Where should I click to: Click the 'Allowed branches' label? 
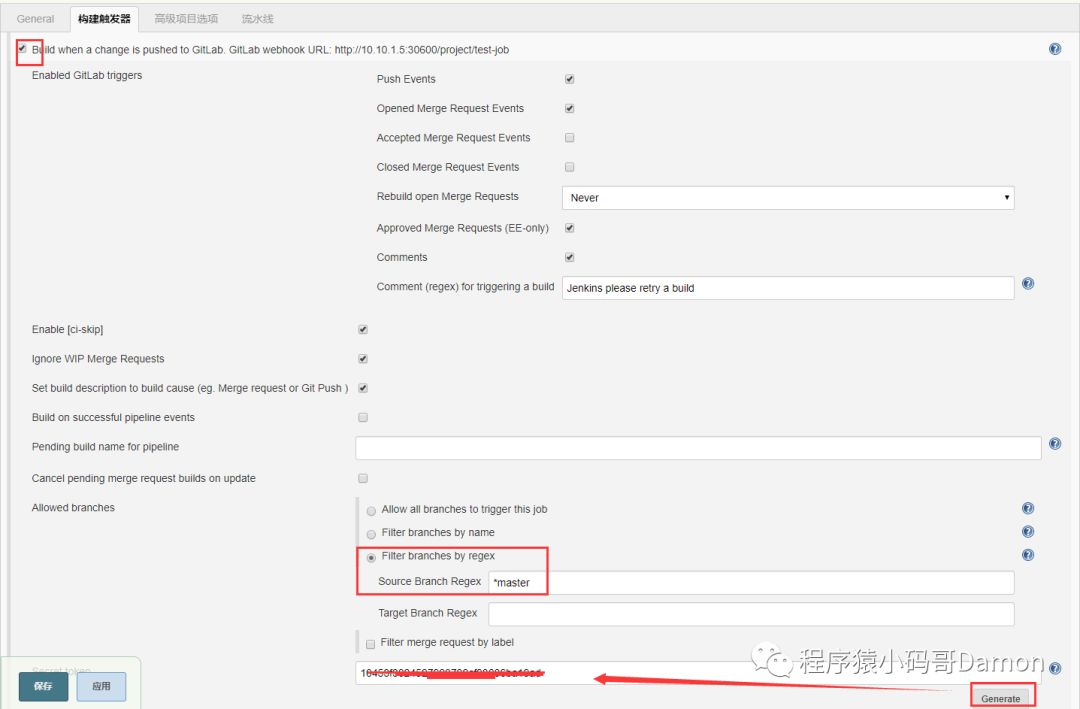click(73, 508)
